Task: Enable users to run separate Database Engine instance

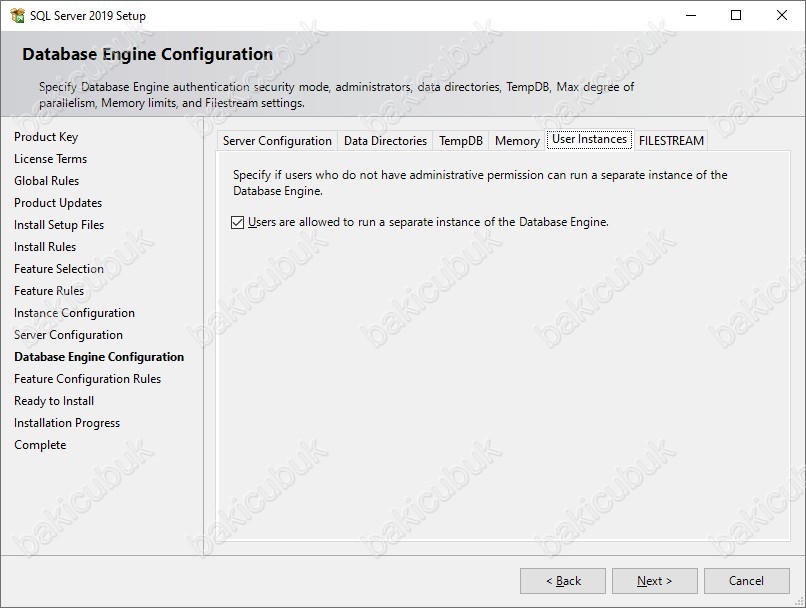Action: pyautogui.click(x=237, y=222)
